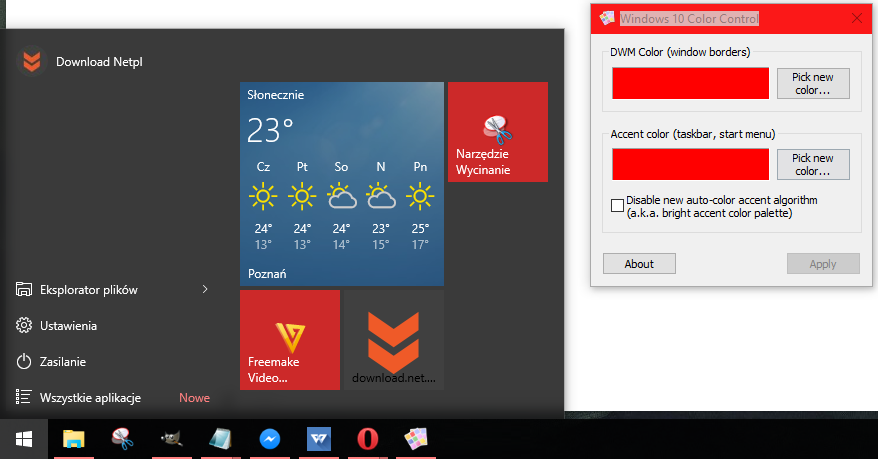Launch the Narzędzie Wycinanie tile
The width and height of the screenshot is (878, 459).
[498, 132]
